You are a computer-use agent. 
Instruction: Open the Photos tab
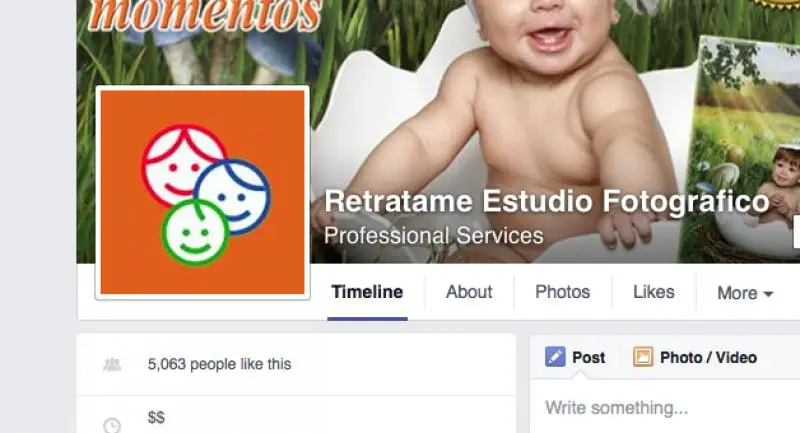[x=562, y=292]
